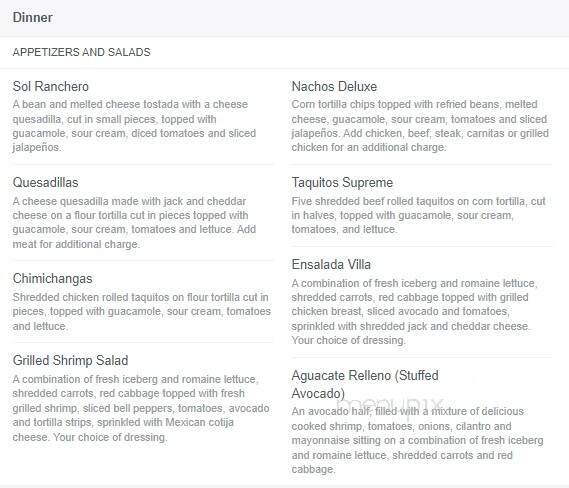The width and height of the screenshot is (569, 488).
Task: Select the Aguacate Relleno (Stuffed Avocado) title
Action: click(365, 384)
